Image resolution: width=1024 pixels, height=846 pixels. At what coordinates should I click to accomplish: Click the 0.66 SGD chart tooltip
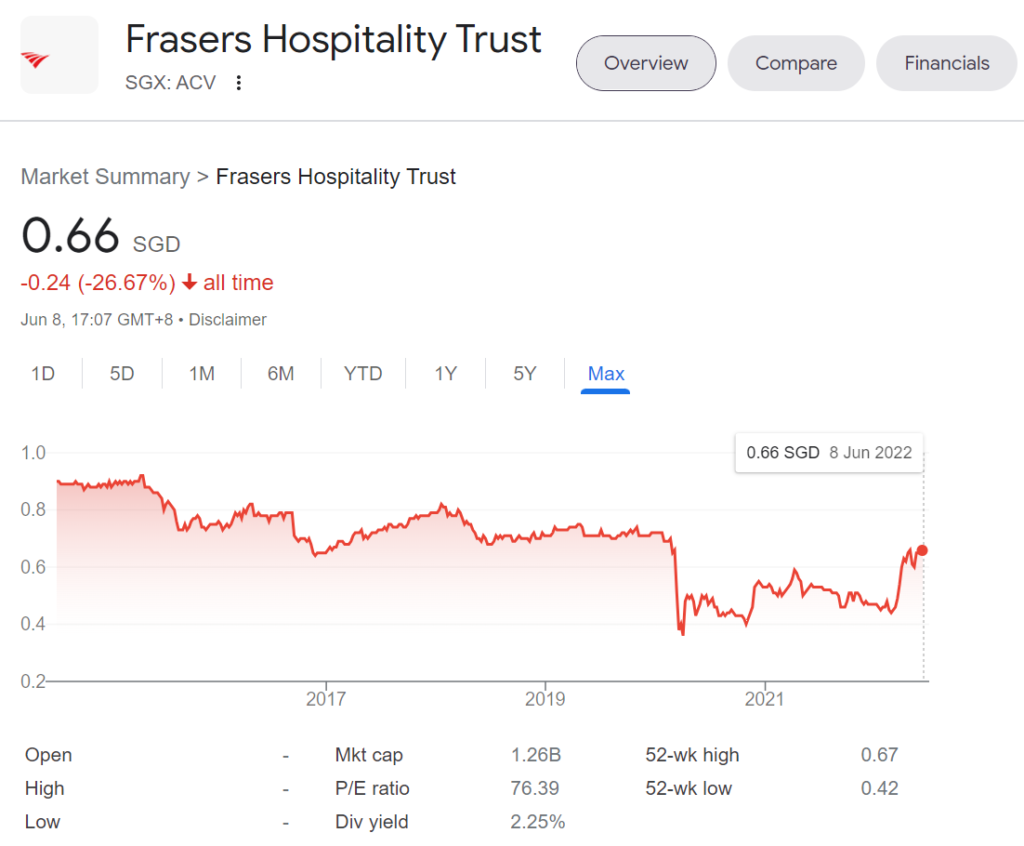[829, 452]
